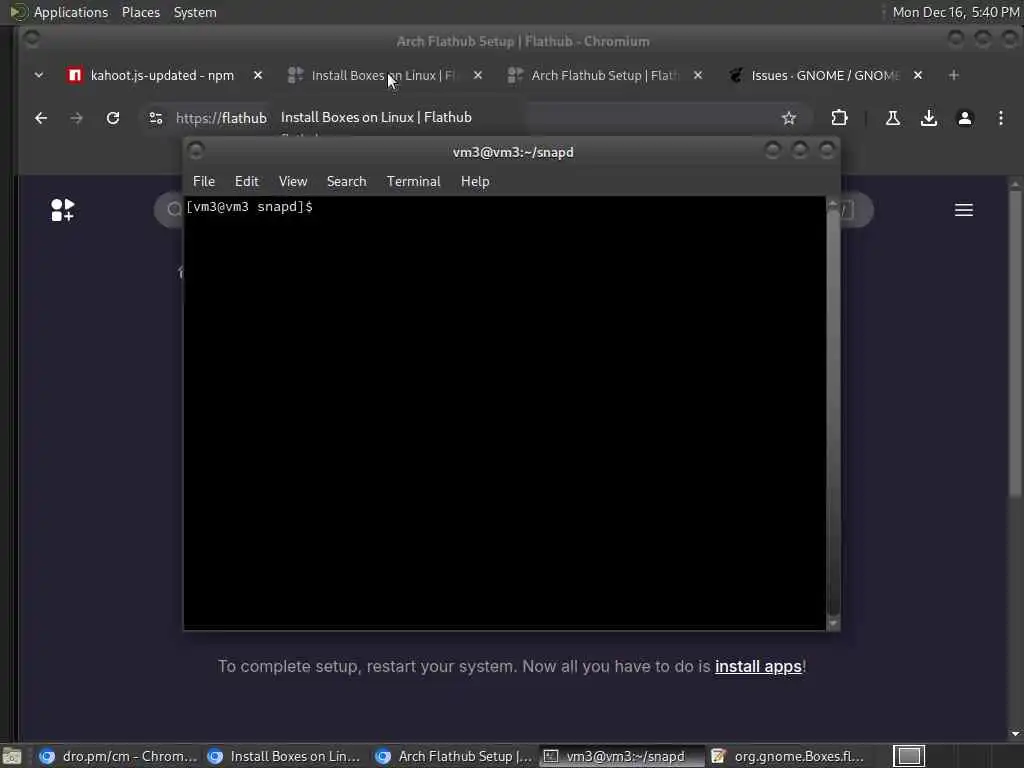Click the clock showing Mon Dec 16
This screenshot has height=768, width=1024.
point(956,12)
